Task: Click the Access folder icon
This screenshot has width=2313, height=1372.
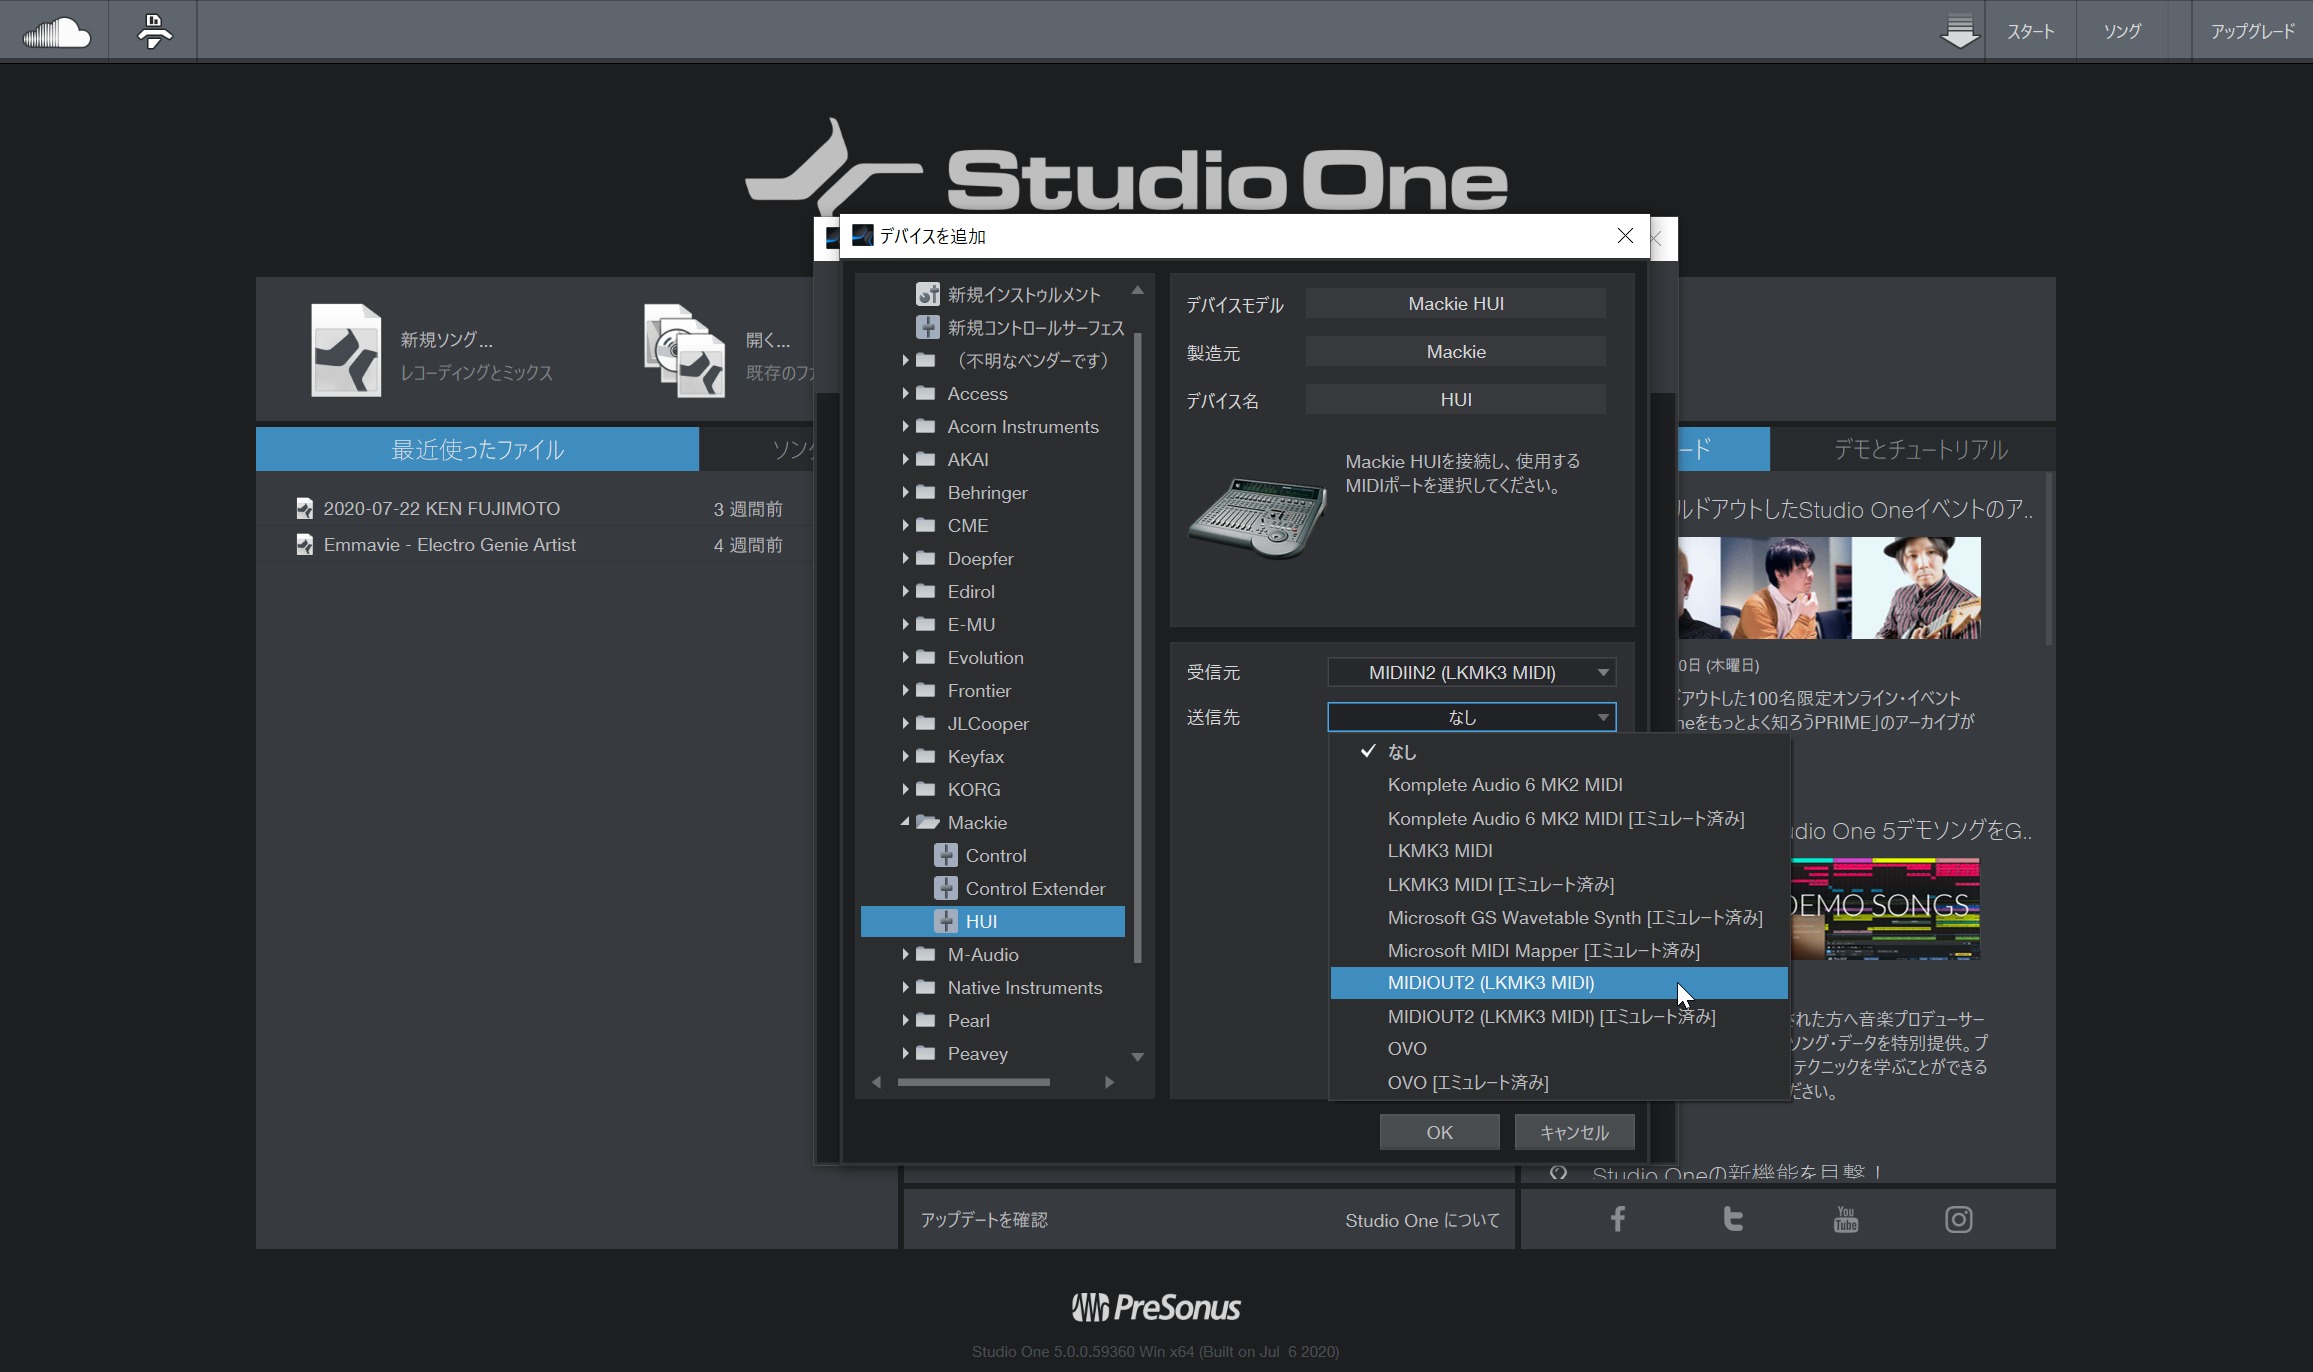Action: 926,393
